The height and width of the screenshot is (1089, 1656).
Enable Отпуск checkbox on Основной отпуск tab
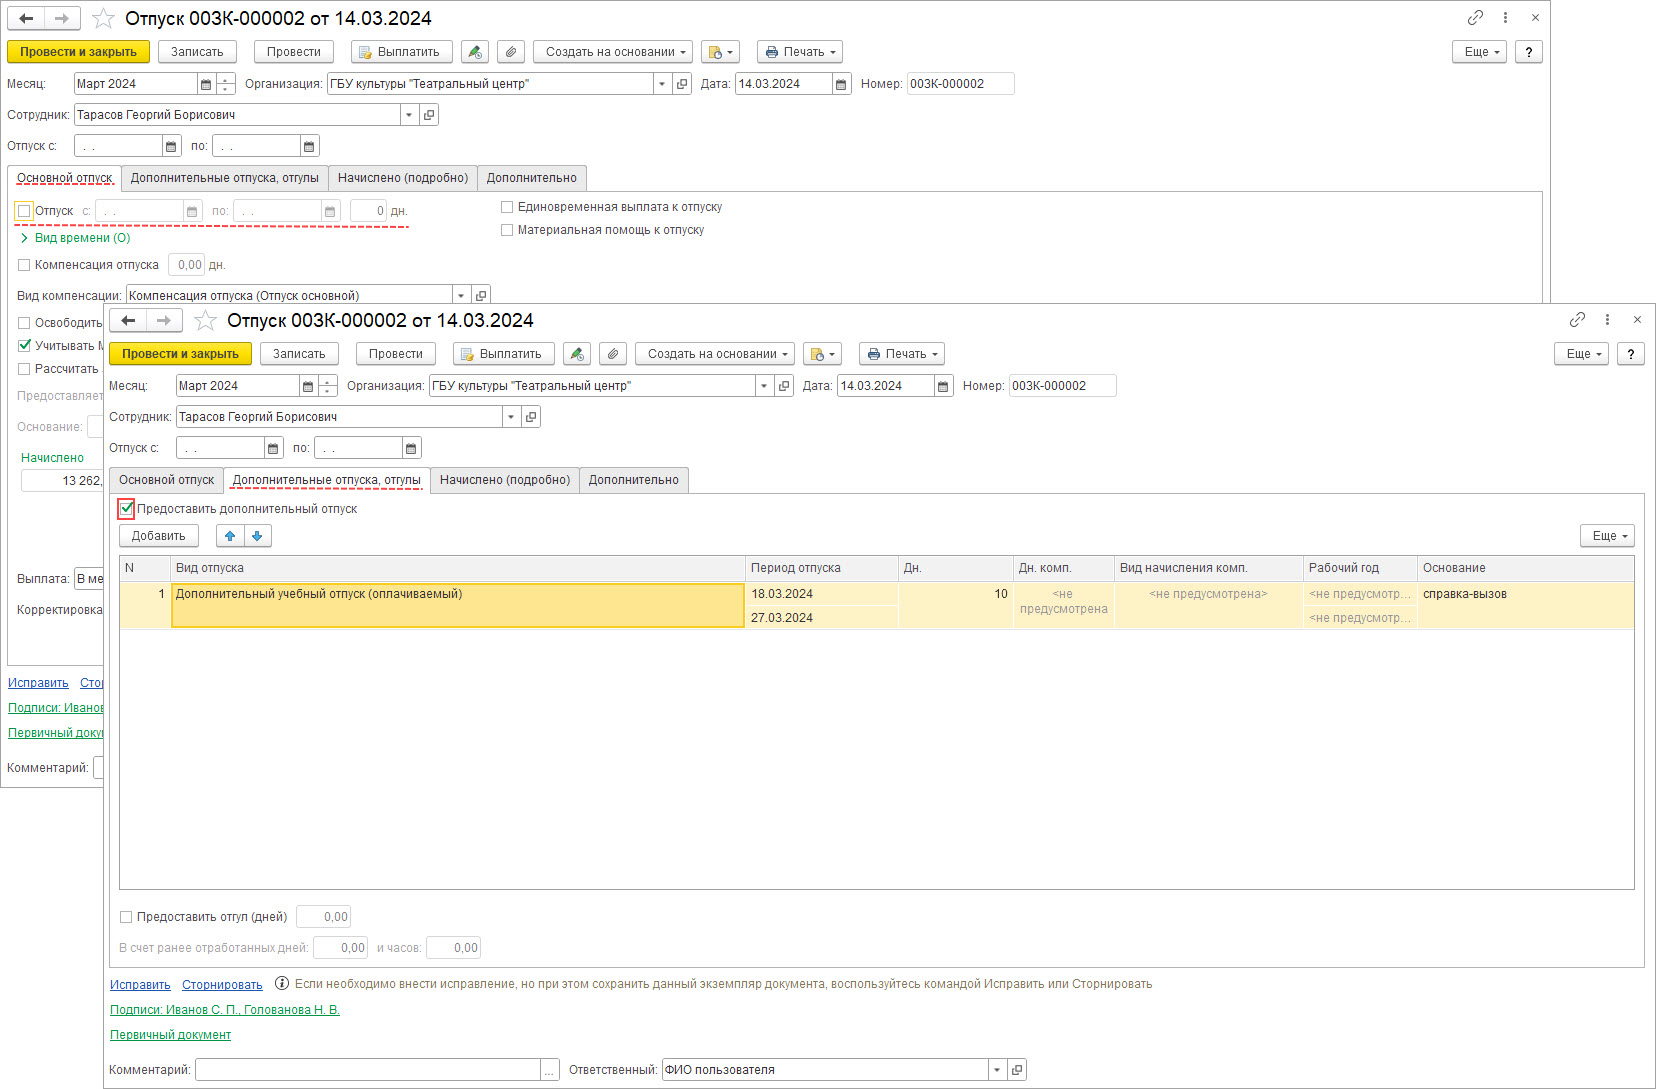pyautogui.click(x=24, y=211)
